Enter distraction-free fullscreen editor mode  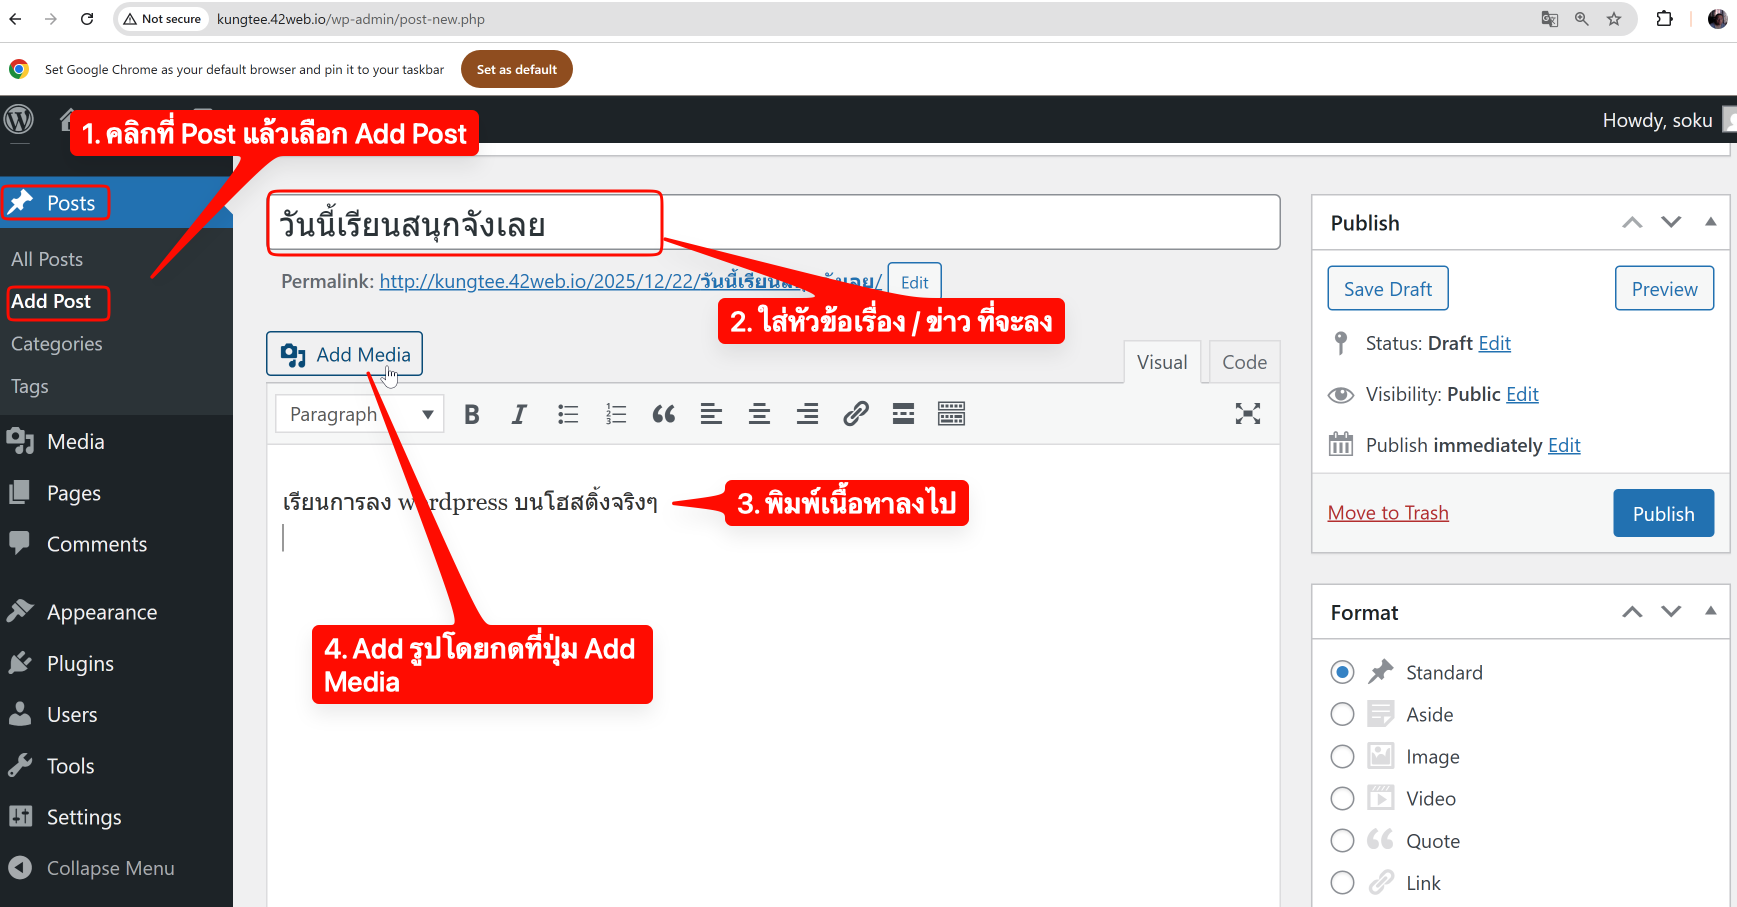pos(1247,414)
